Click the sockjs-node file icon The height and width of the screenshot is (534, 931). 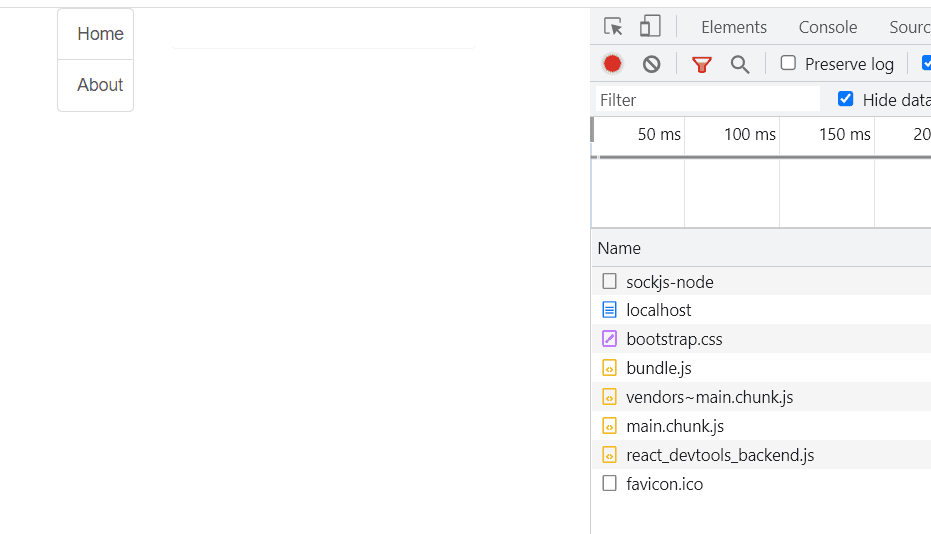609,281
